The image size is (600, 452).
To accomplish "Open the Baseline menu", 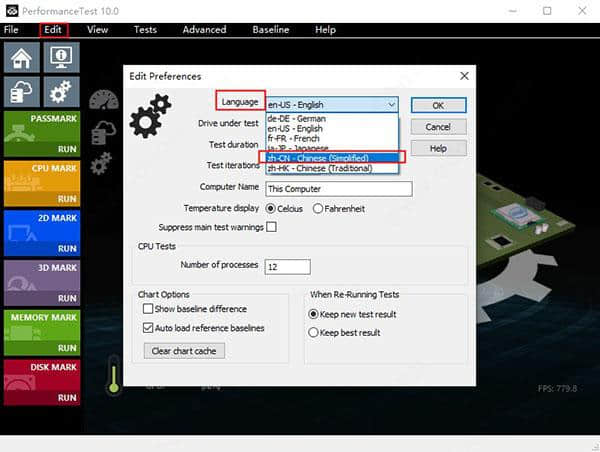I will [270, 30].
